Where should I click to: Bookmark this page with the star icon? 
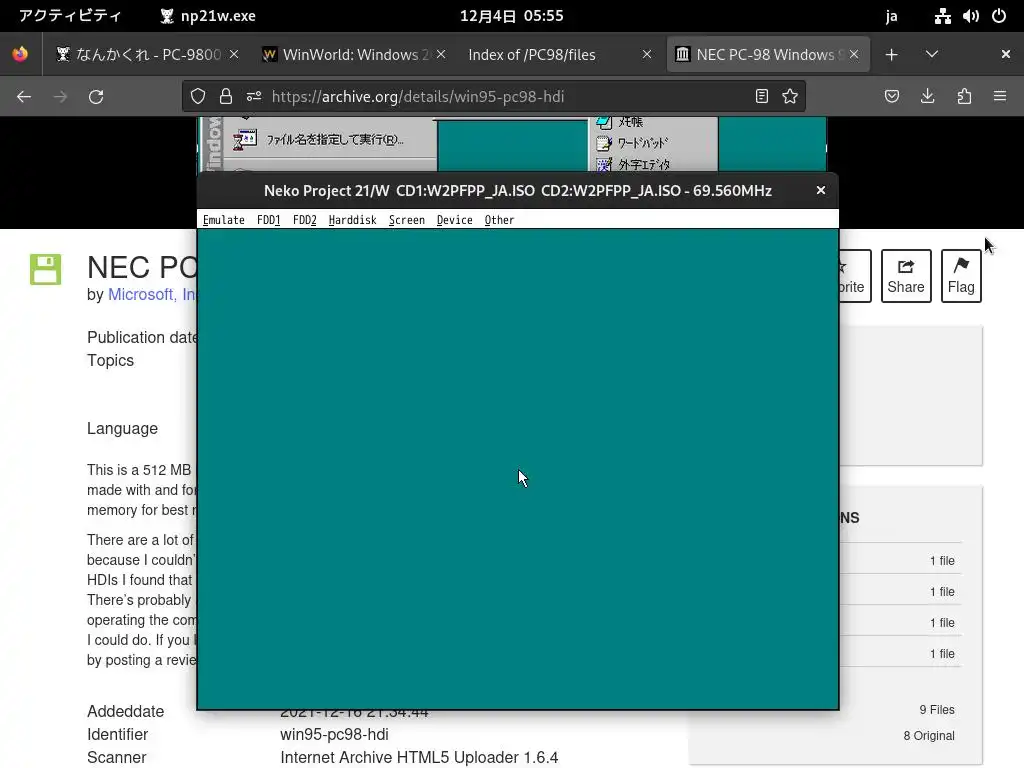point(790,97)
